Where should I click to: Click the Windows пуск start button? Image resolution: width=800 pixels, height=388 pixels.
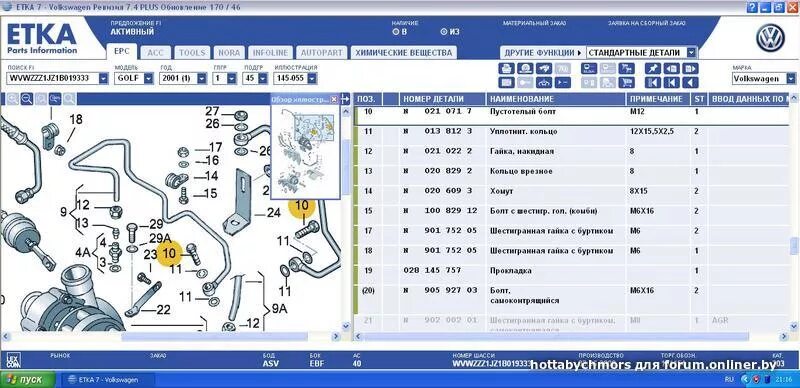pos(28,380)
